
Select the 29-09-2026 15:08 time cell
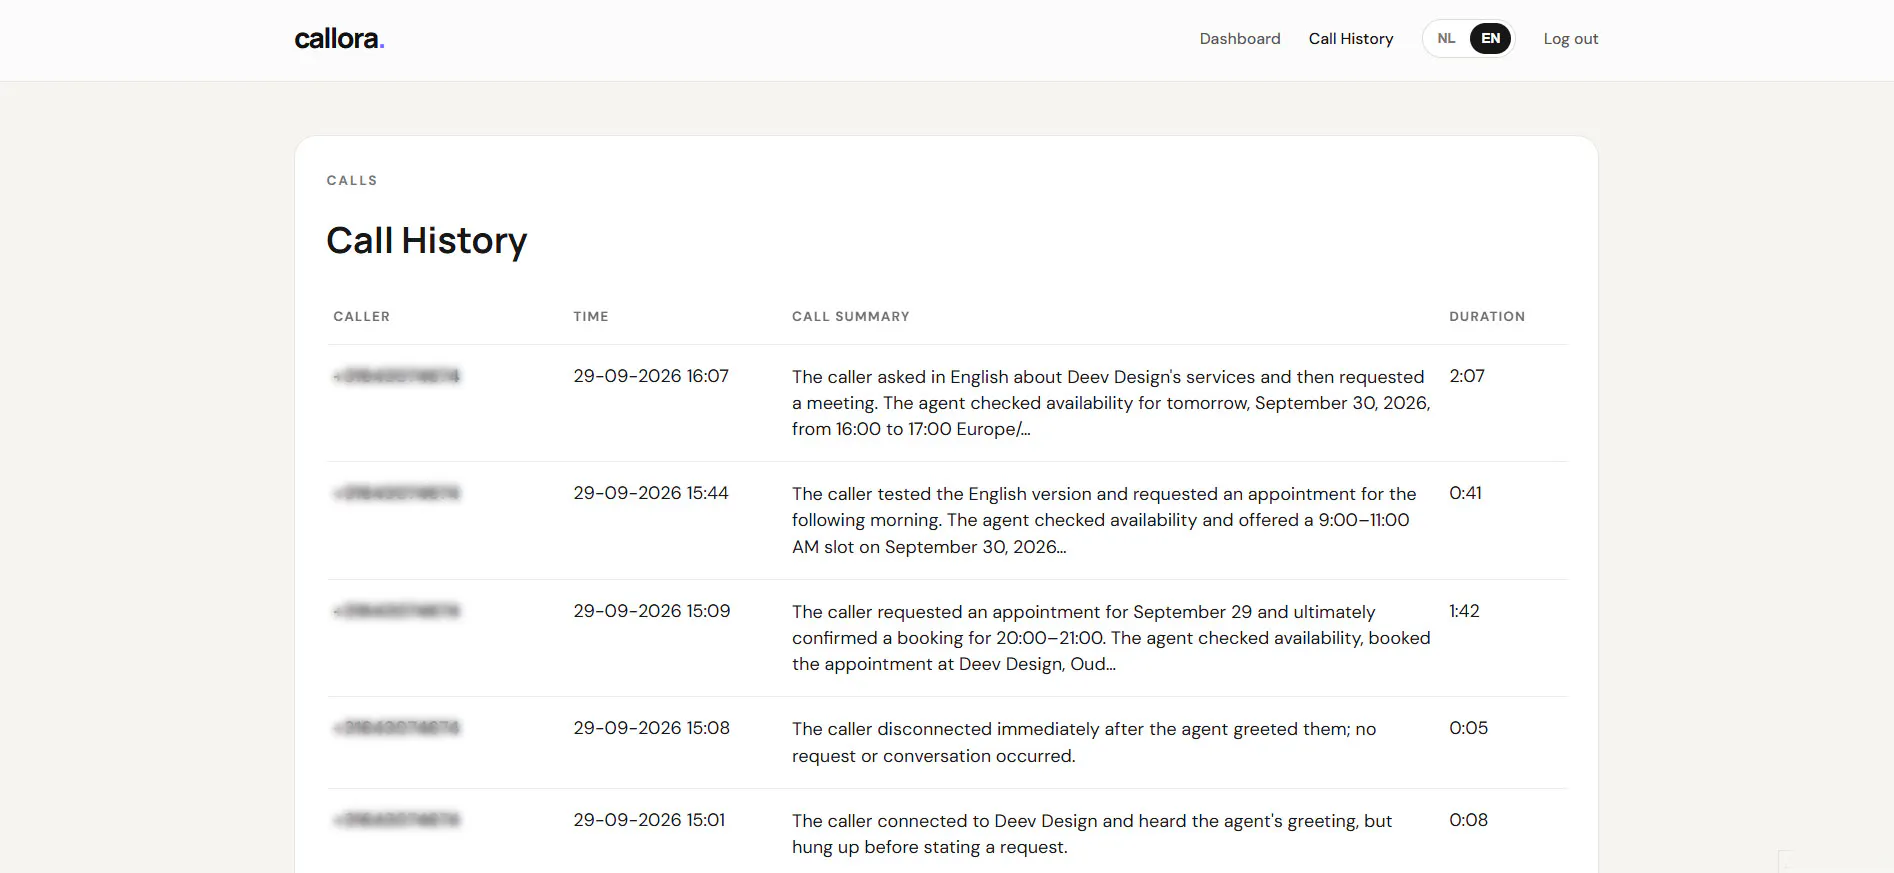click(652, 728)
